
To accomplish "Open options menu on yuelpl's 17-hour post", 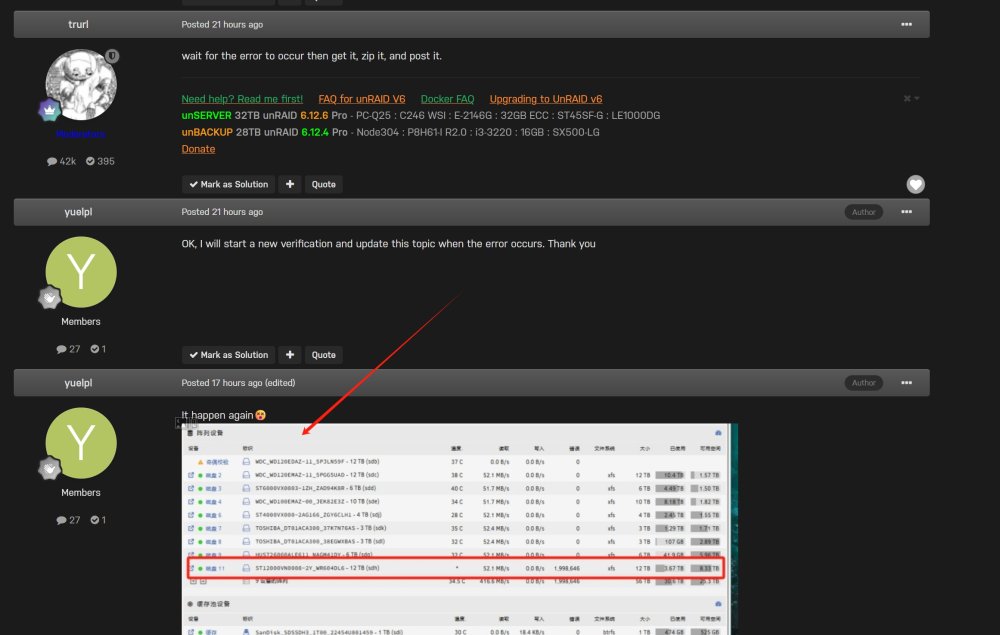I will point(906,383).
